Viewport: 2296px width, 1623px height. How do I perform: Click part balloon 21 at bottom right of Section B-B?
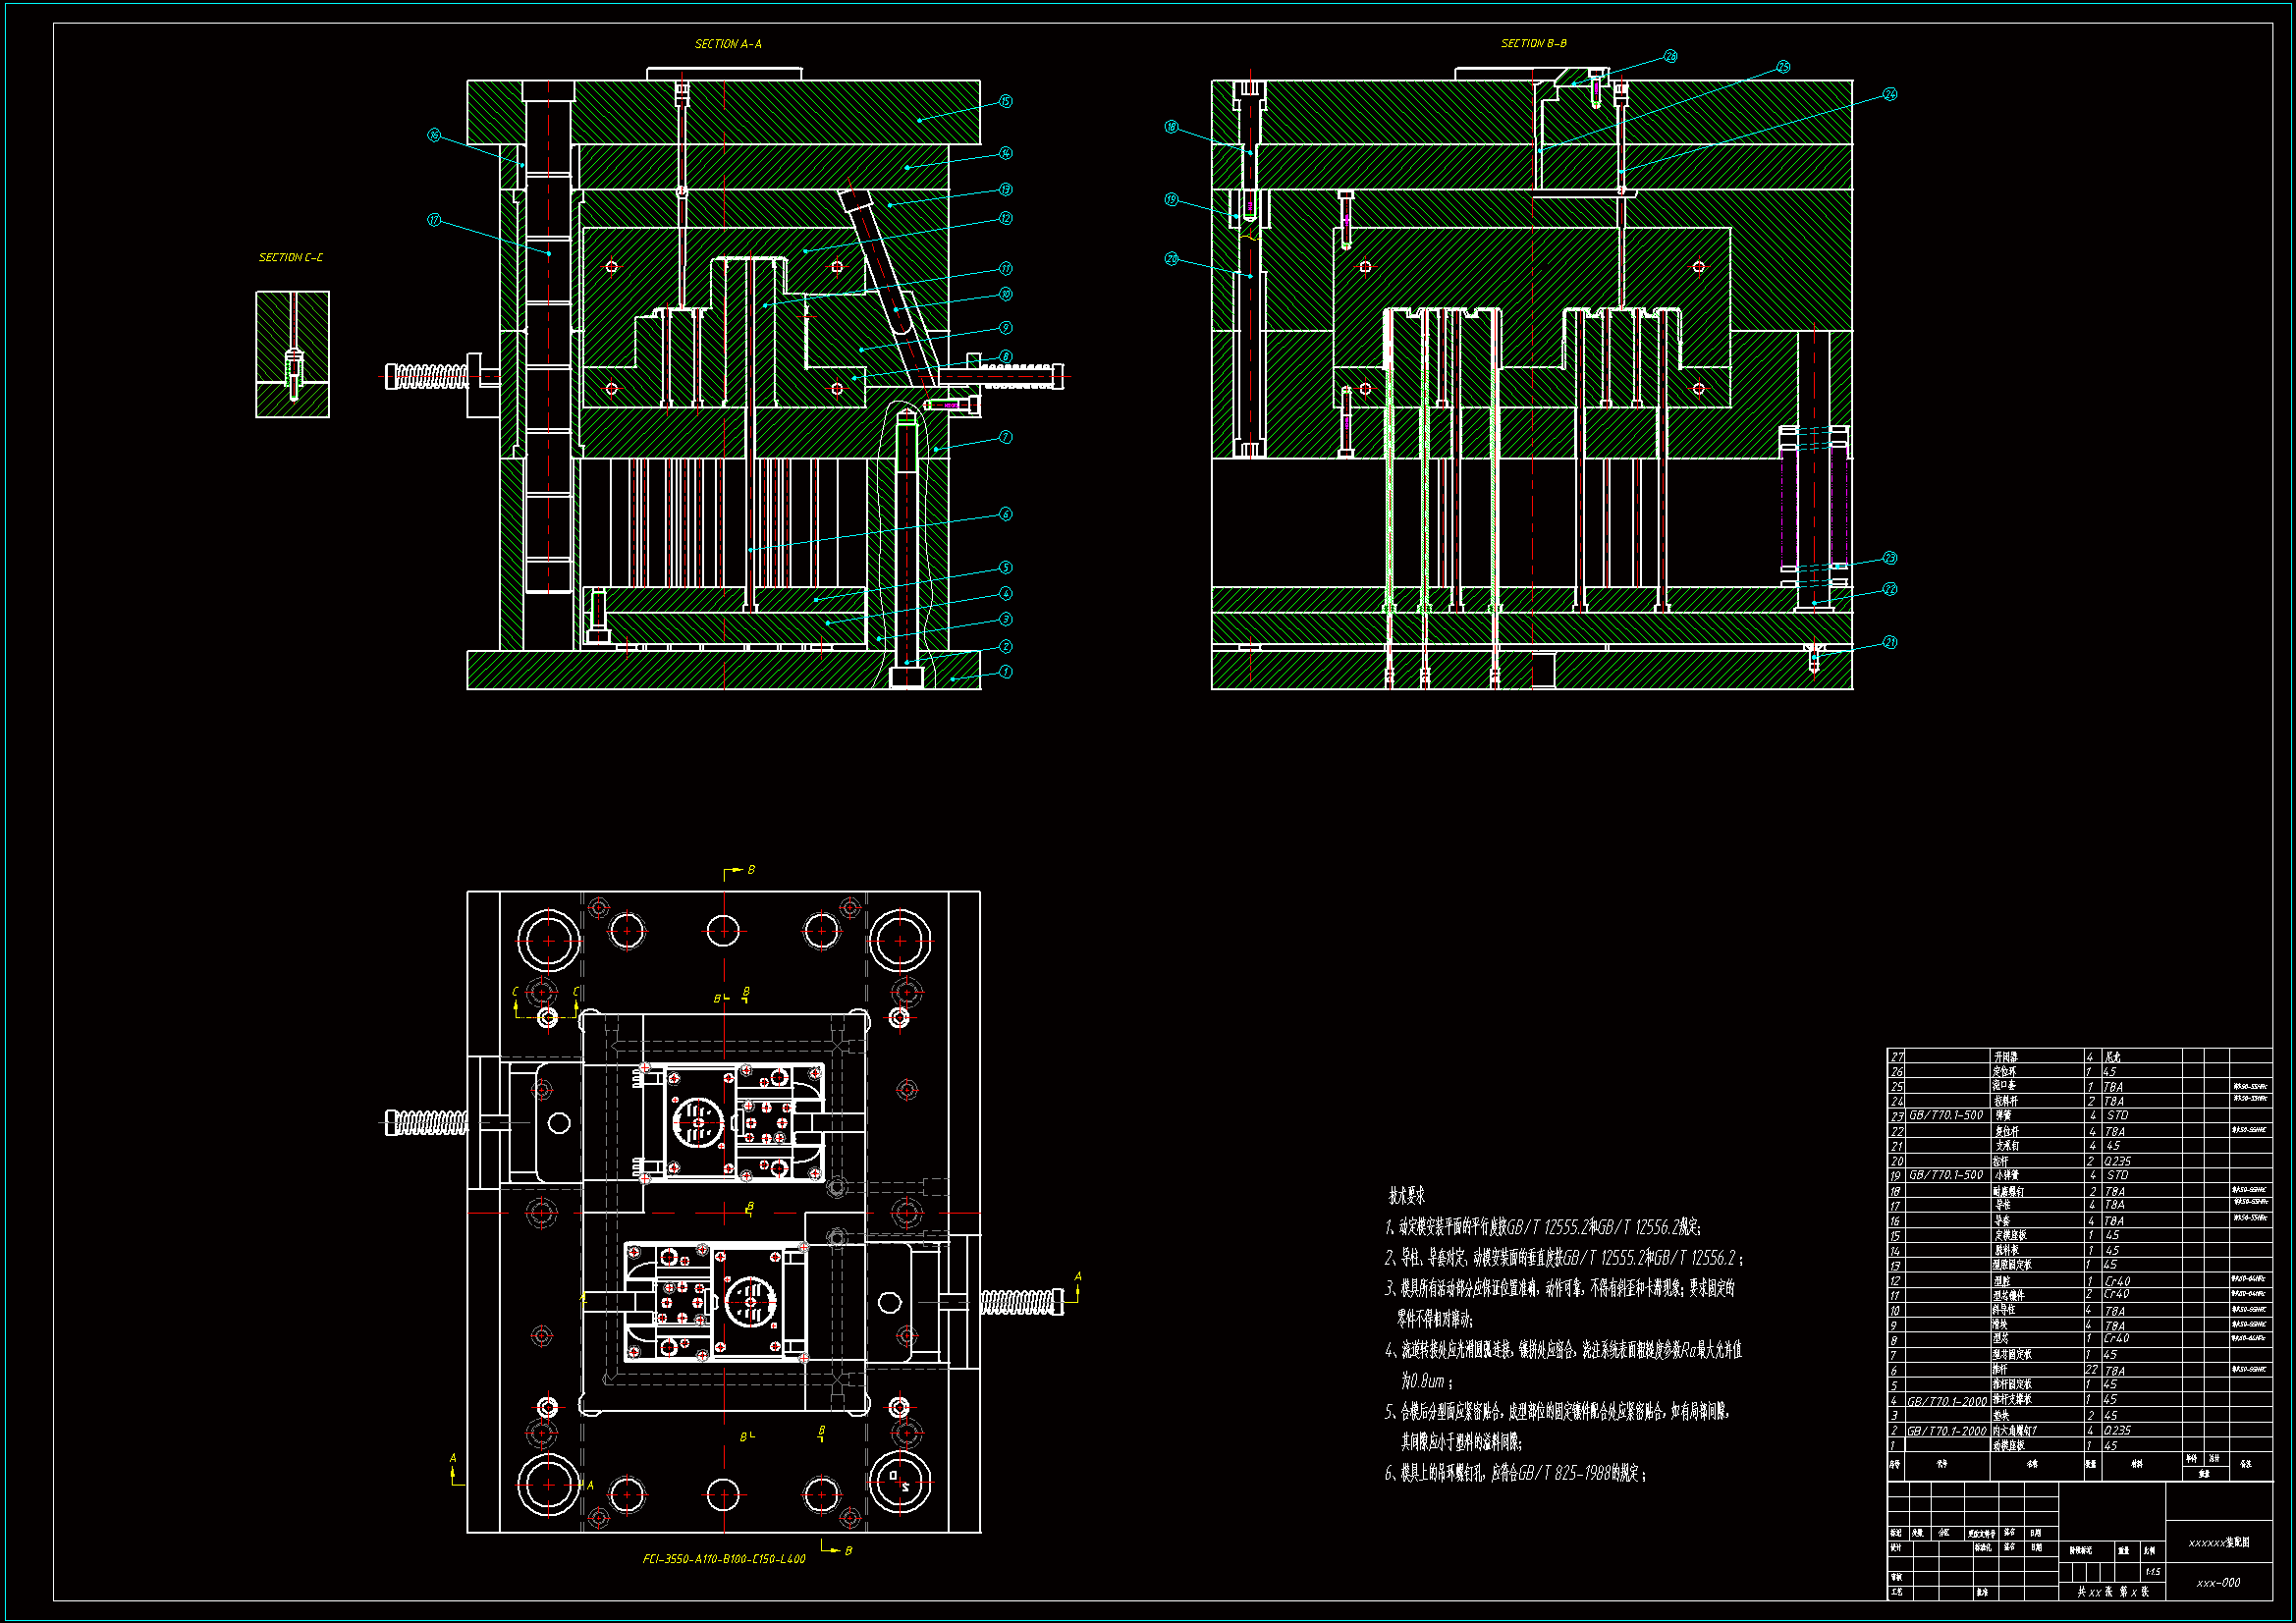coord(1889,643)
